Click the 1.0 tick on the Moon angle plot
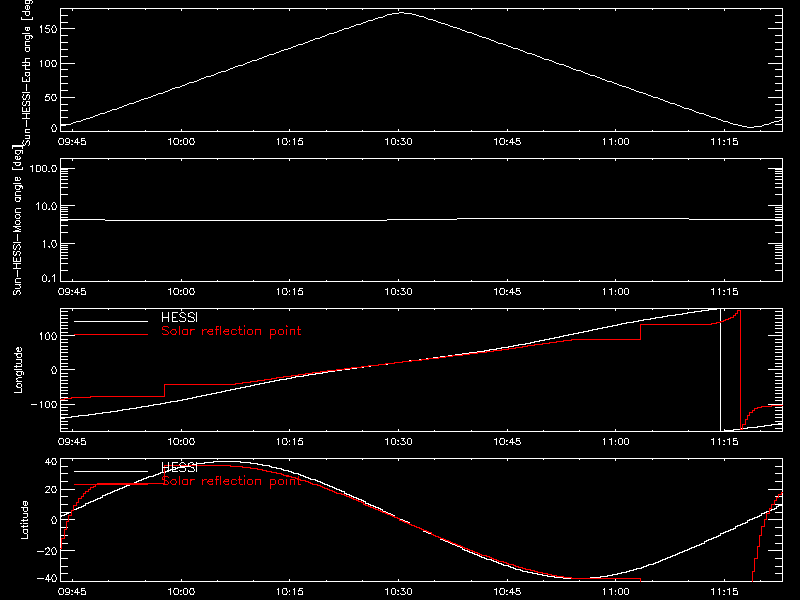 49,244
